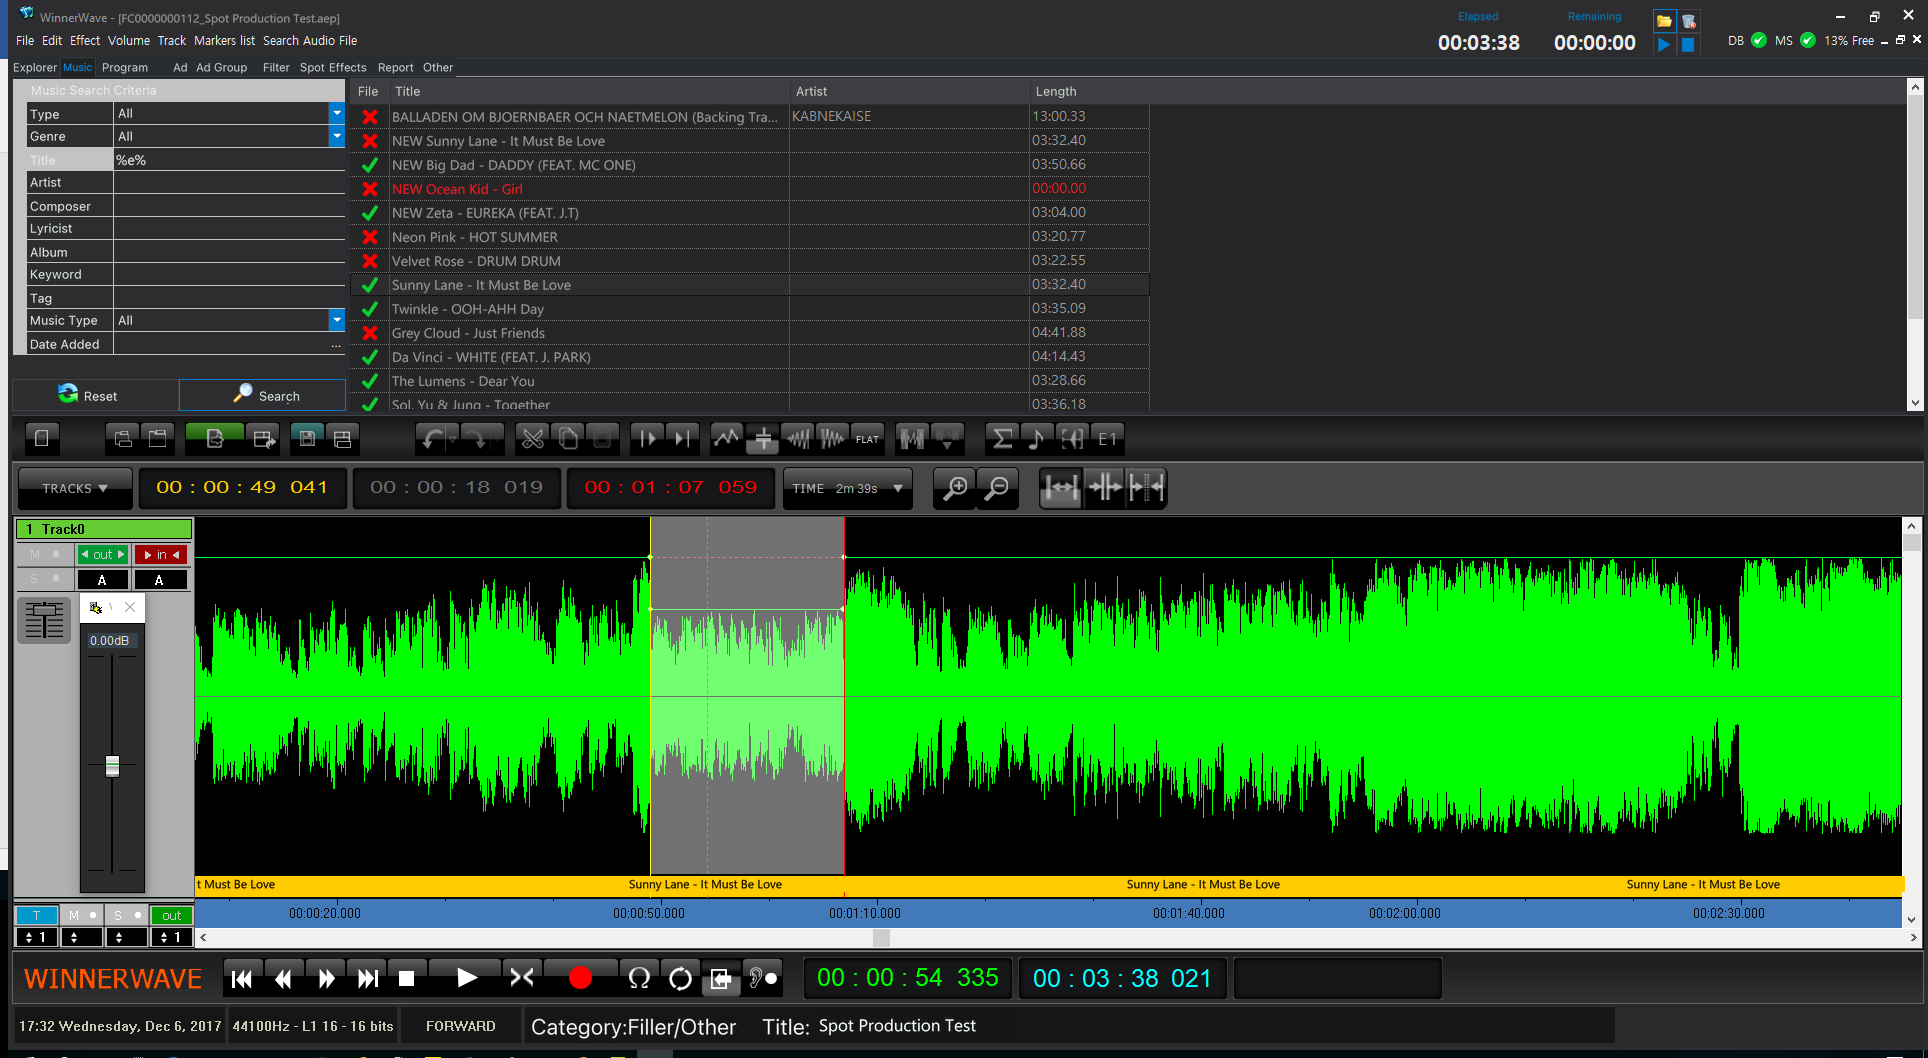Click the 00:00:50.000 timeline ruler mark

point(649,913)
